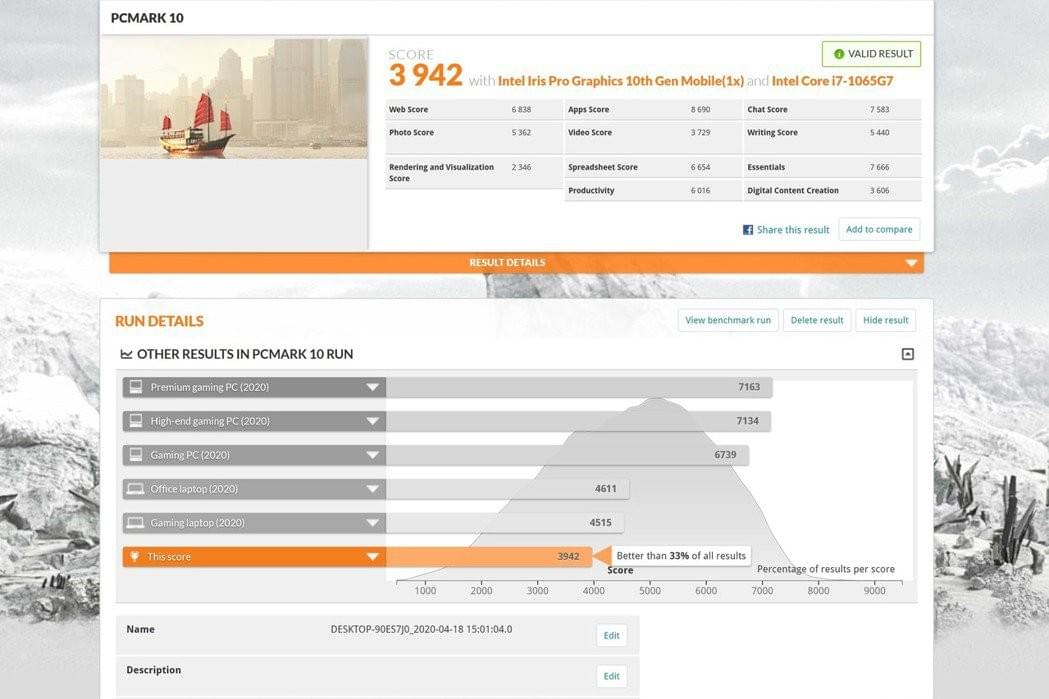
Task: Click the sailing ship benchmark thumbnail
Action: [234, 98]
